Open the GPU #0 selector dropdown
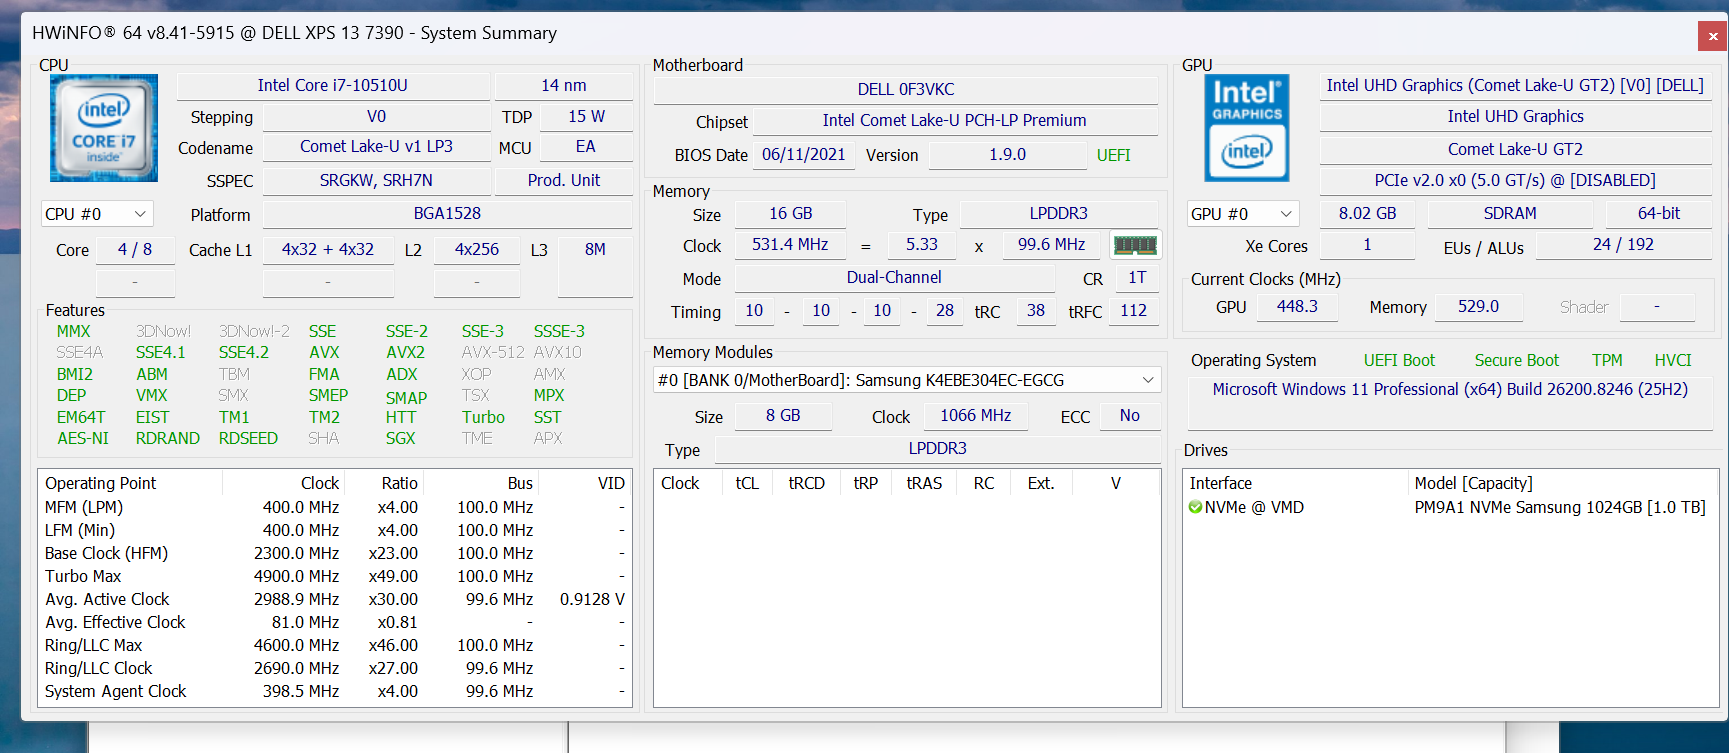 (x=1242, y=214)
